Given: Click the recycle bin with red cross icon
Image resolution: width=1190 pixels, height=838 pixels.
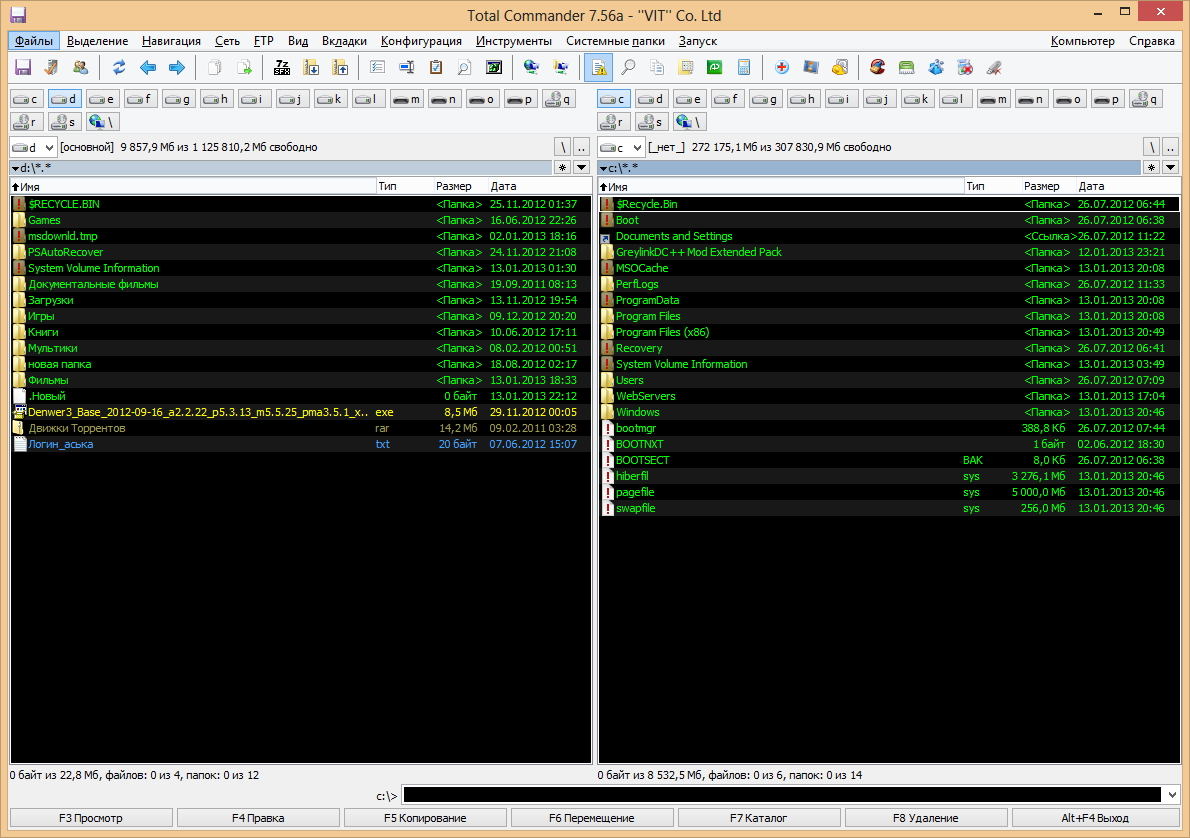Looking at the screenshot, I should click(965, 68).
